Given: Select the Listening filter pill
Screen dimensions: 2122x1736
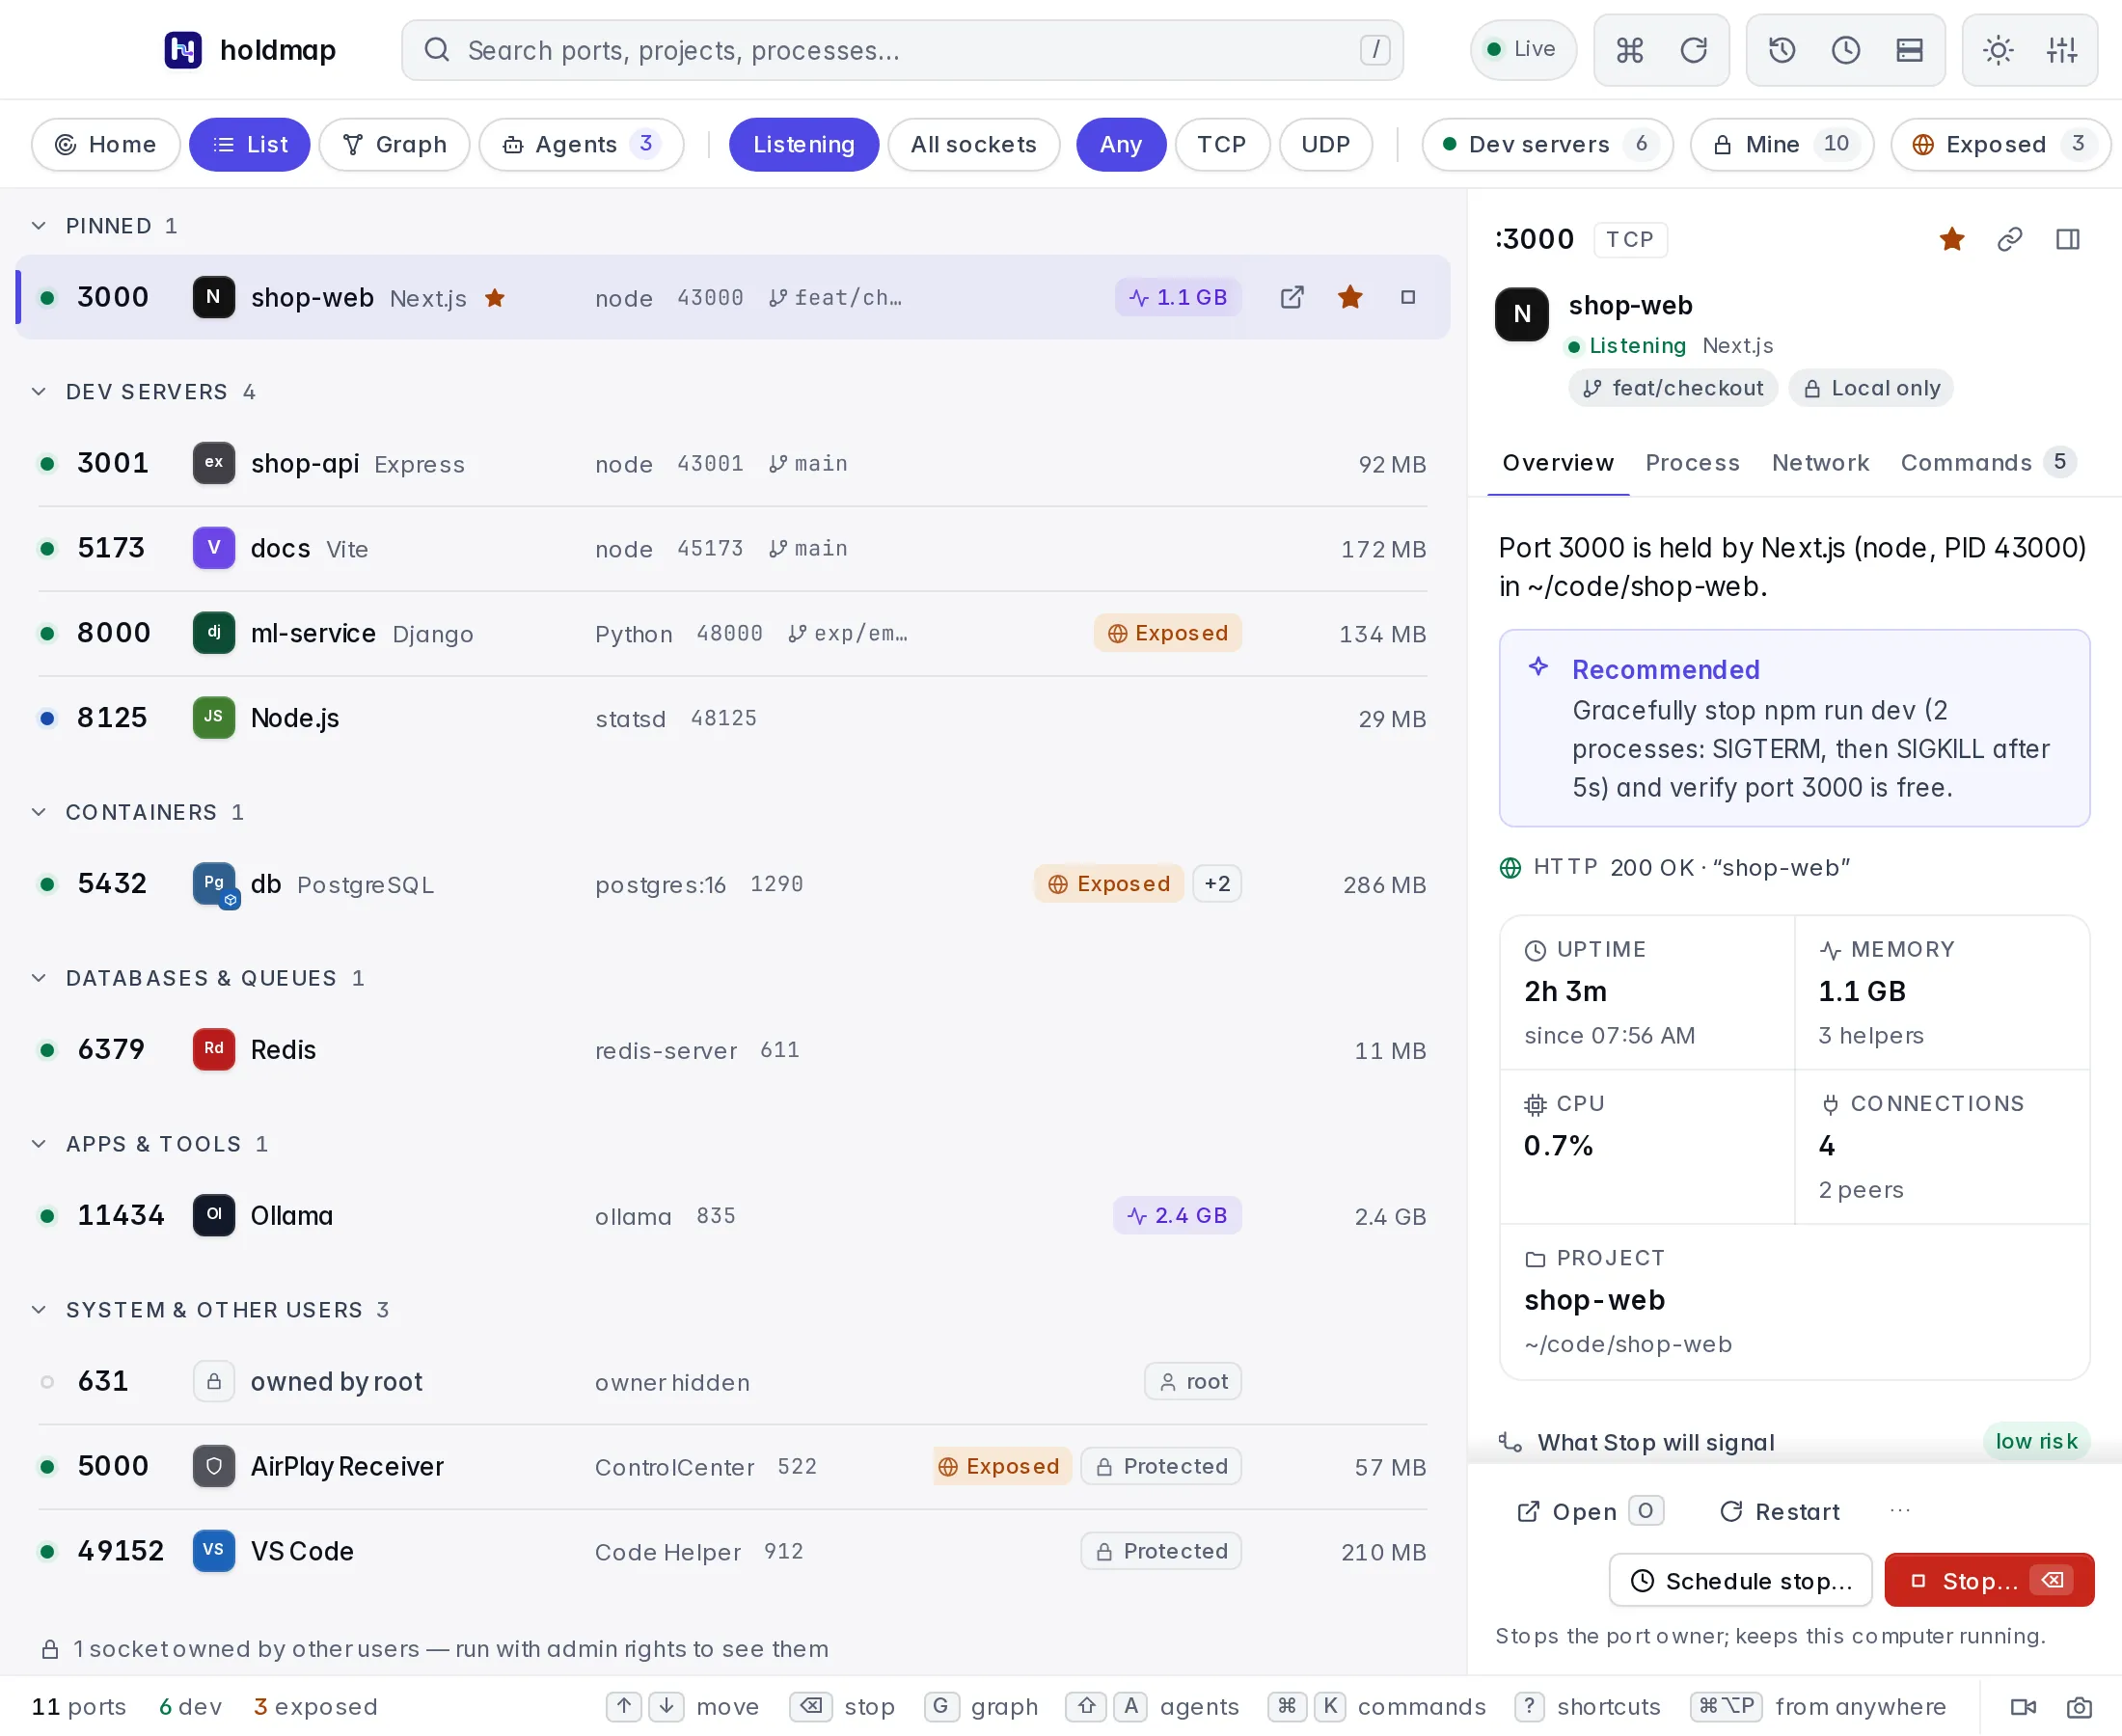Looking at the screenshot, I should tap(804, 145).
